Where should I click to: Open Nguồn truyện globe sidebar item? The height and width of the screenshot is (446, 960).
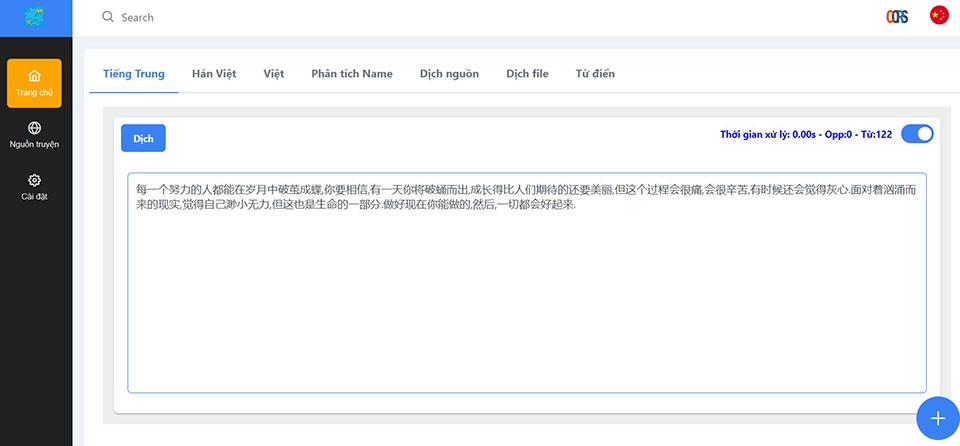tap(34, 135)
